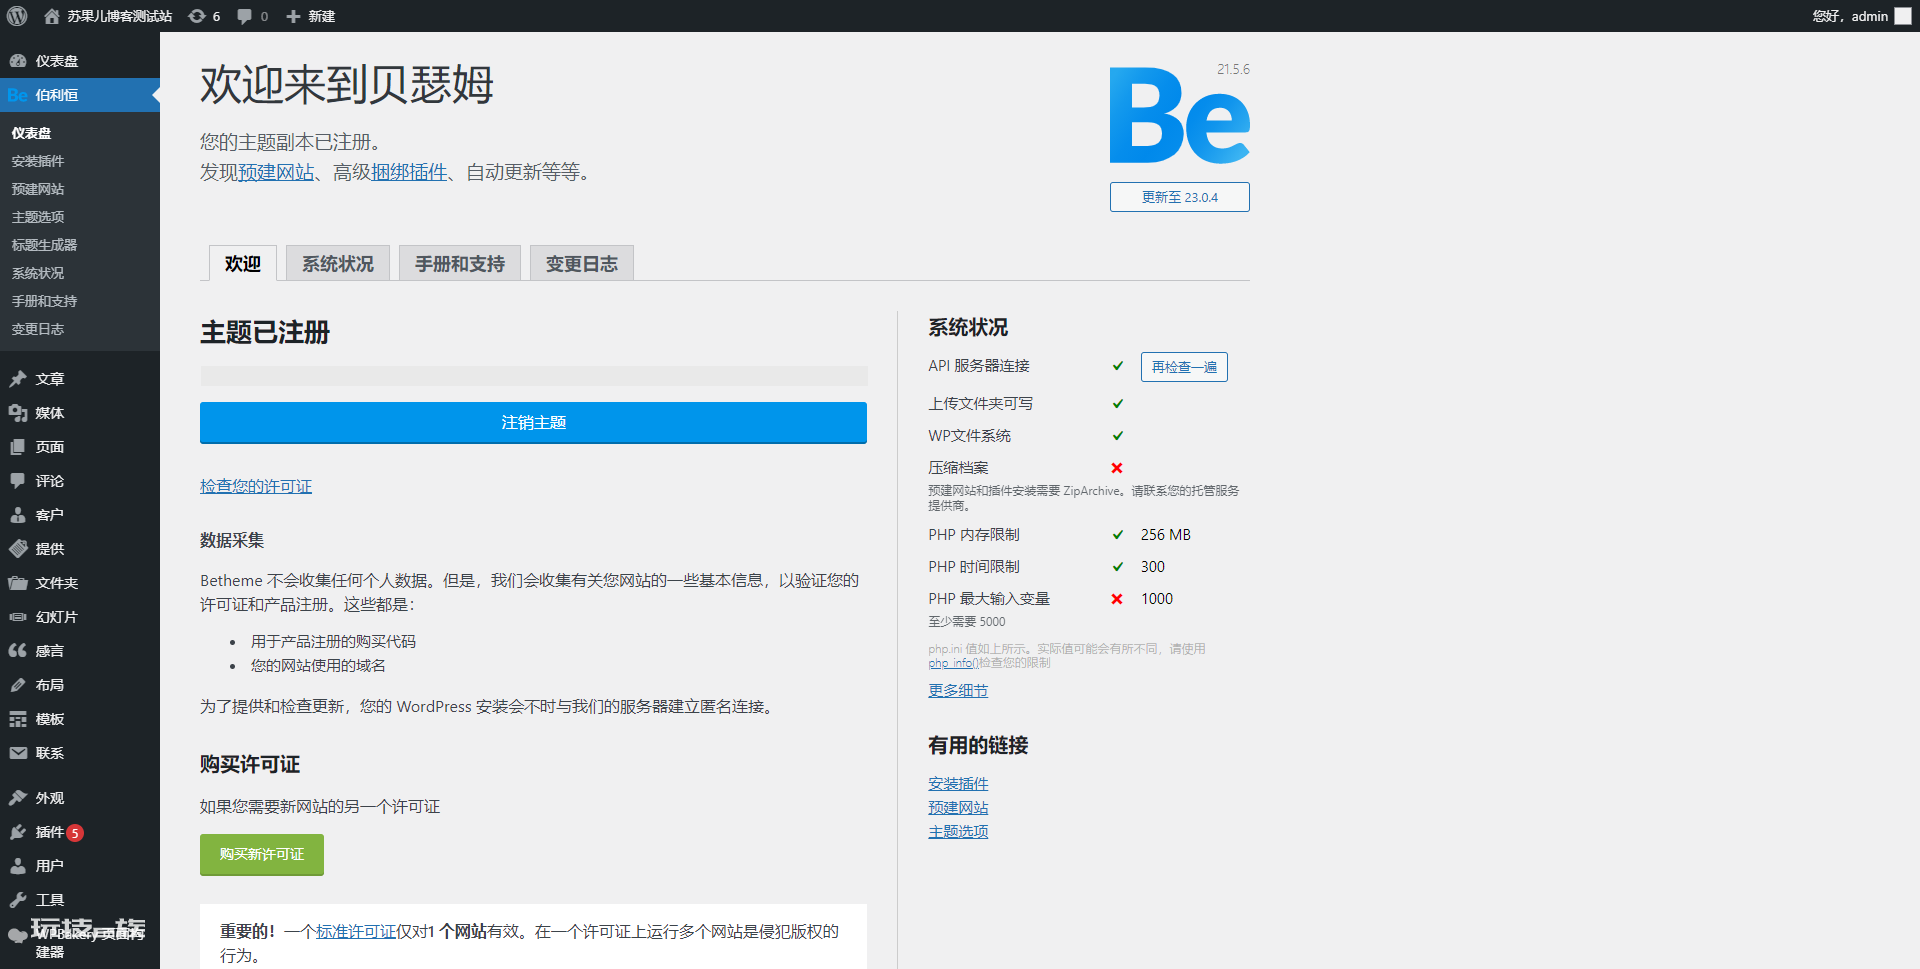Viewport: 1920px width, 969px height.
Task: Open 幻灯片 slides icon in the sidebar
Action: [x=18, y=617]
